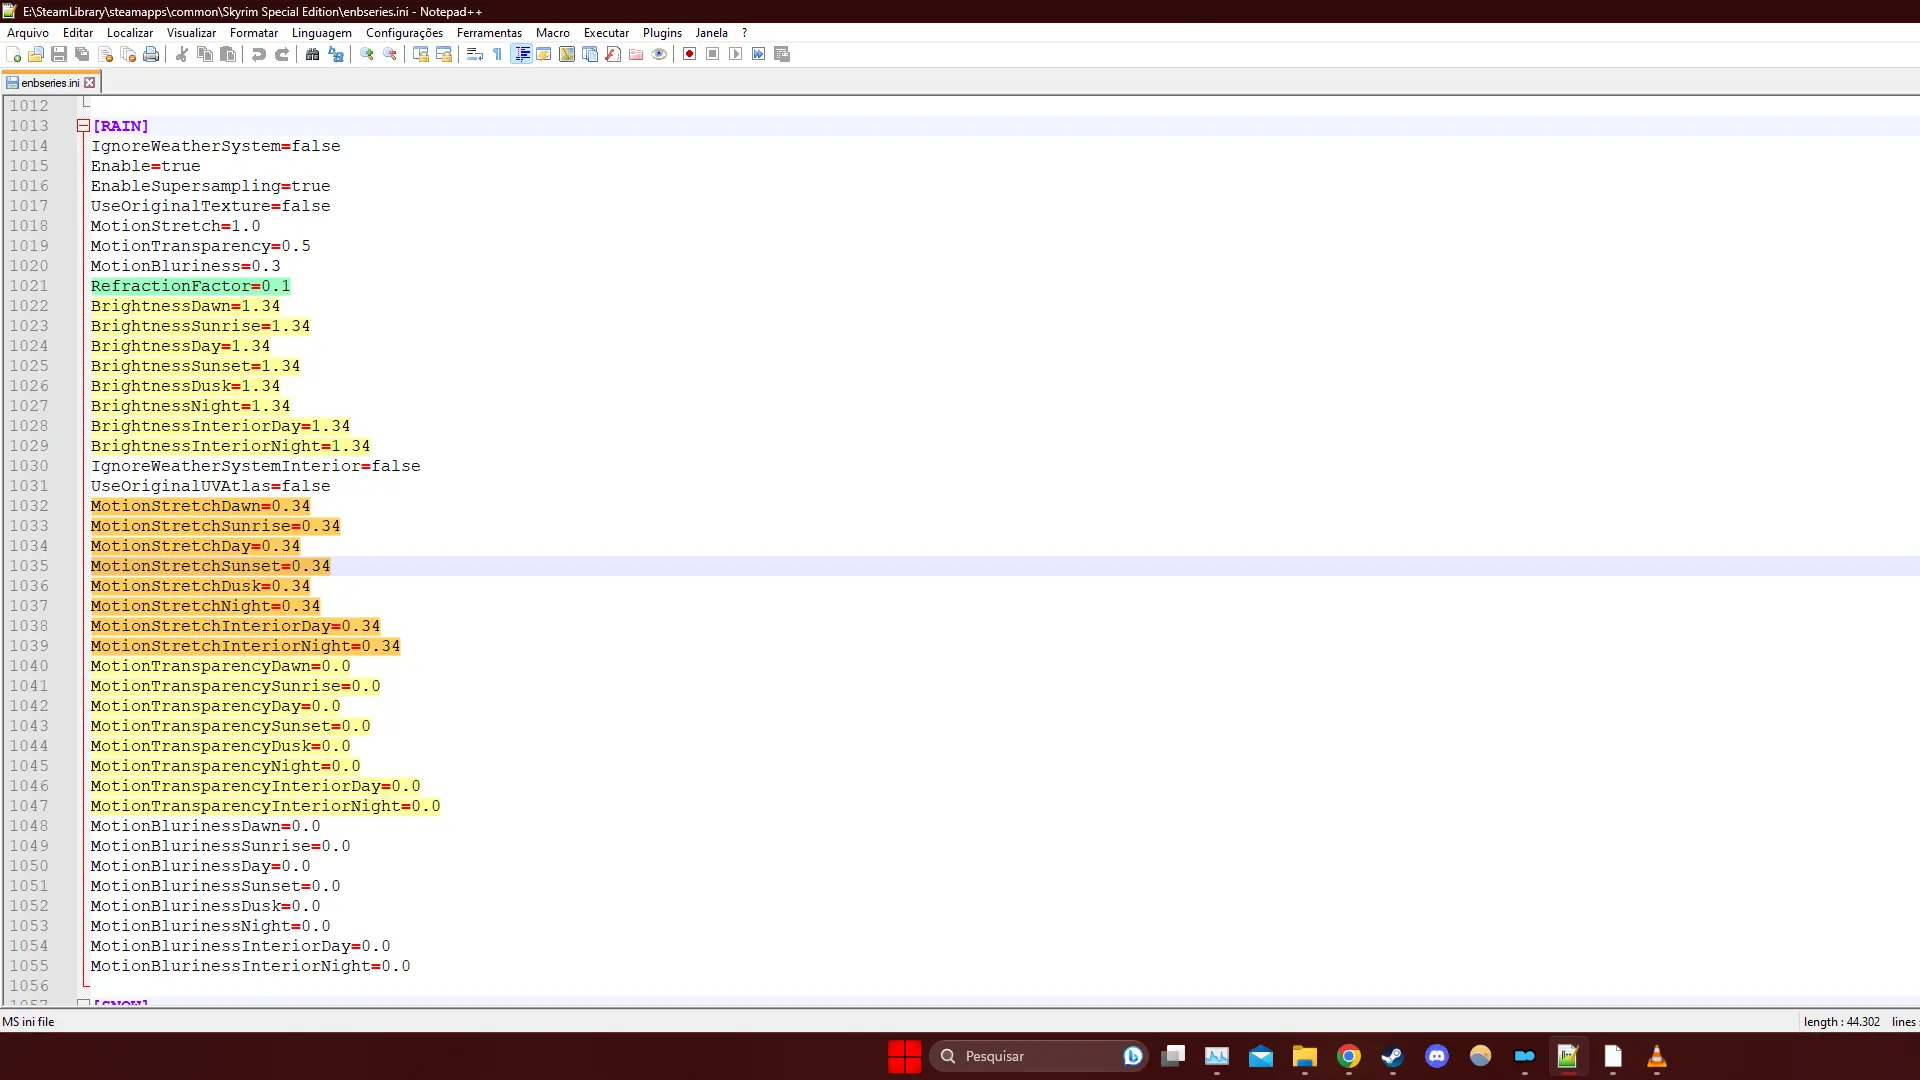The height and width of the screenshot is (1080, 1920).
Task: Toggle the indent guide button
Action: pyautogui.click(x=521, y=54)
